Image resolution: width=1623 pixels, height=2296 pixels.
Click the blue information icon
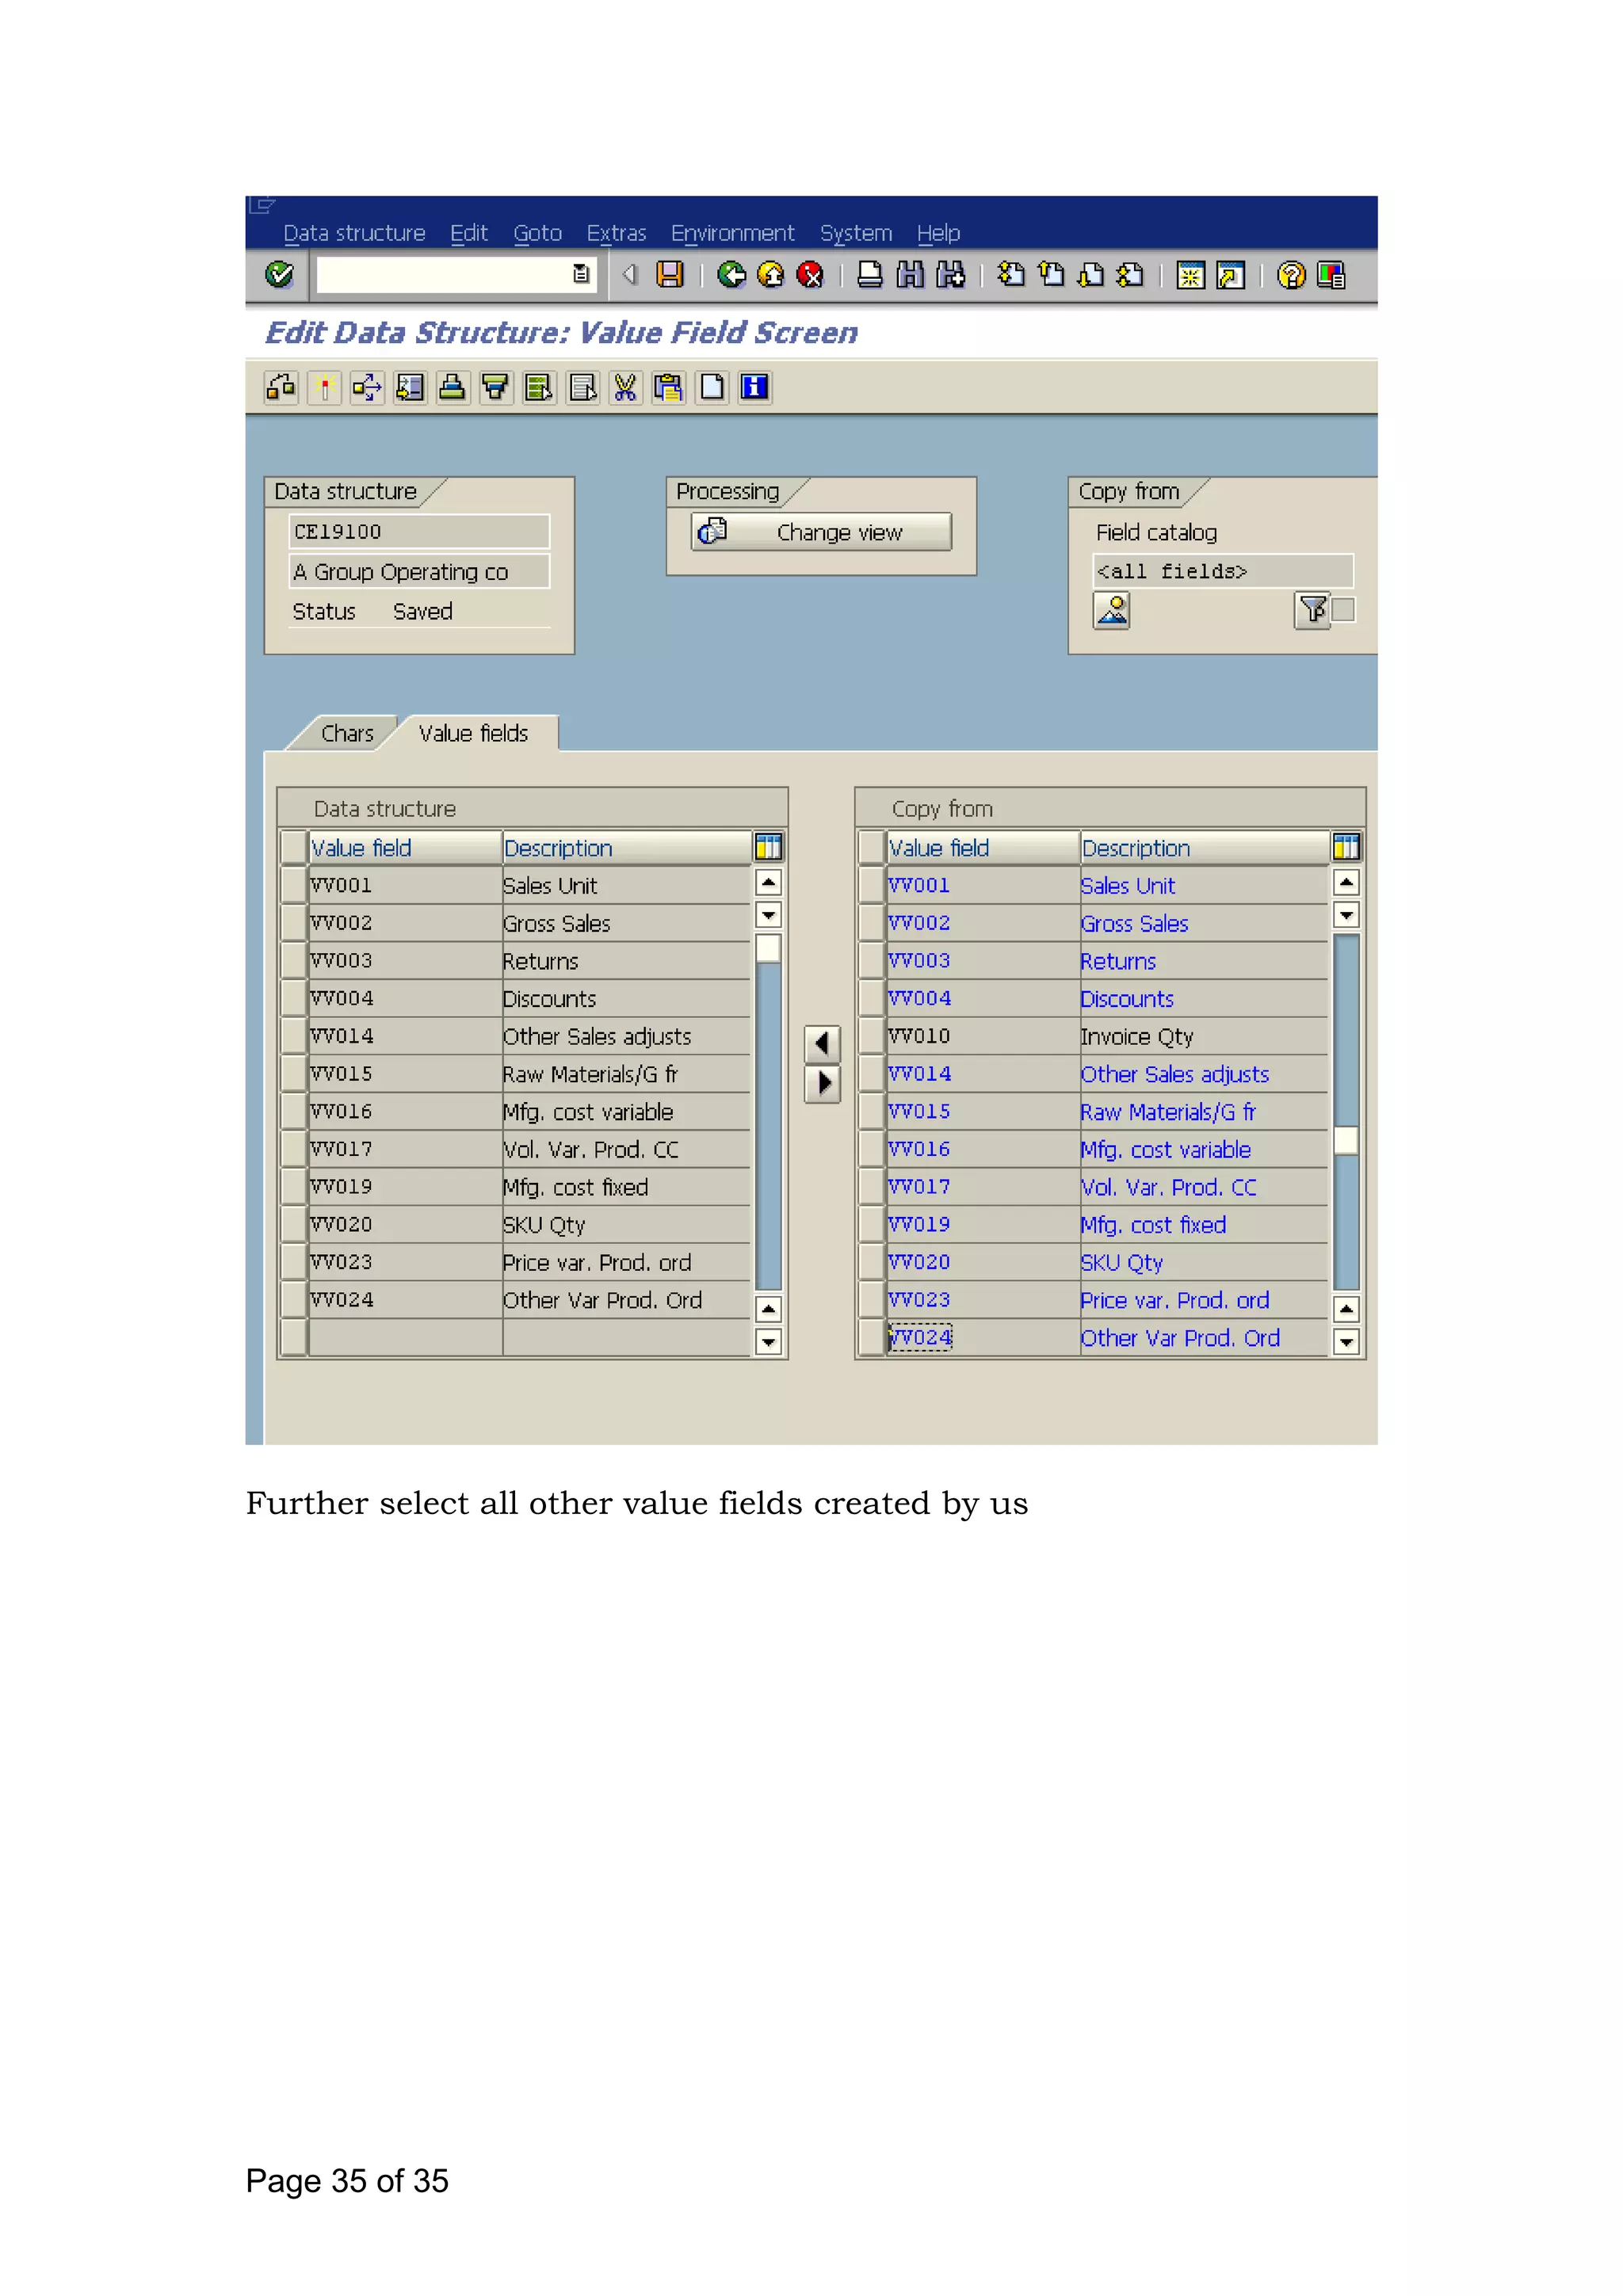[x=755, y=387]
